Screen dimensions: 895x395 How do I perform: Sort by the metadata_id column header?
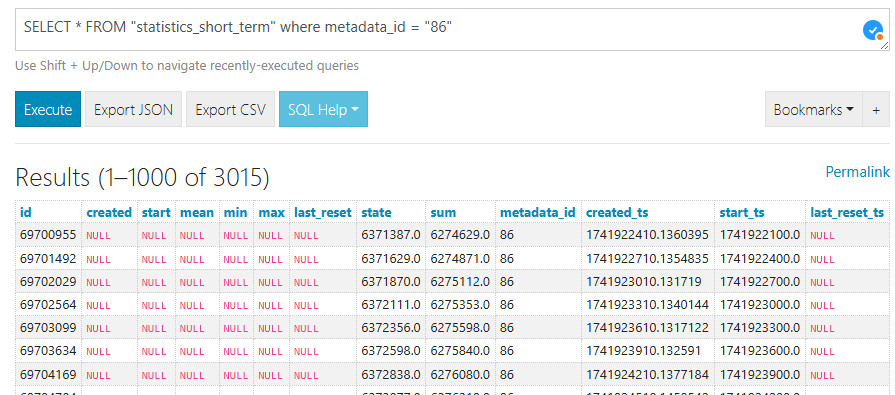pyautogui.click(x=538, y=213)
